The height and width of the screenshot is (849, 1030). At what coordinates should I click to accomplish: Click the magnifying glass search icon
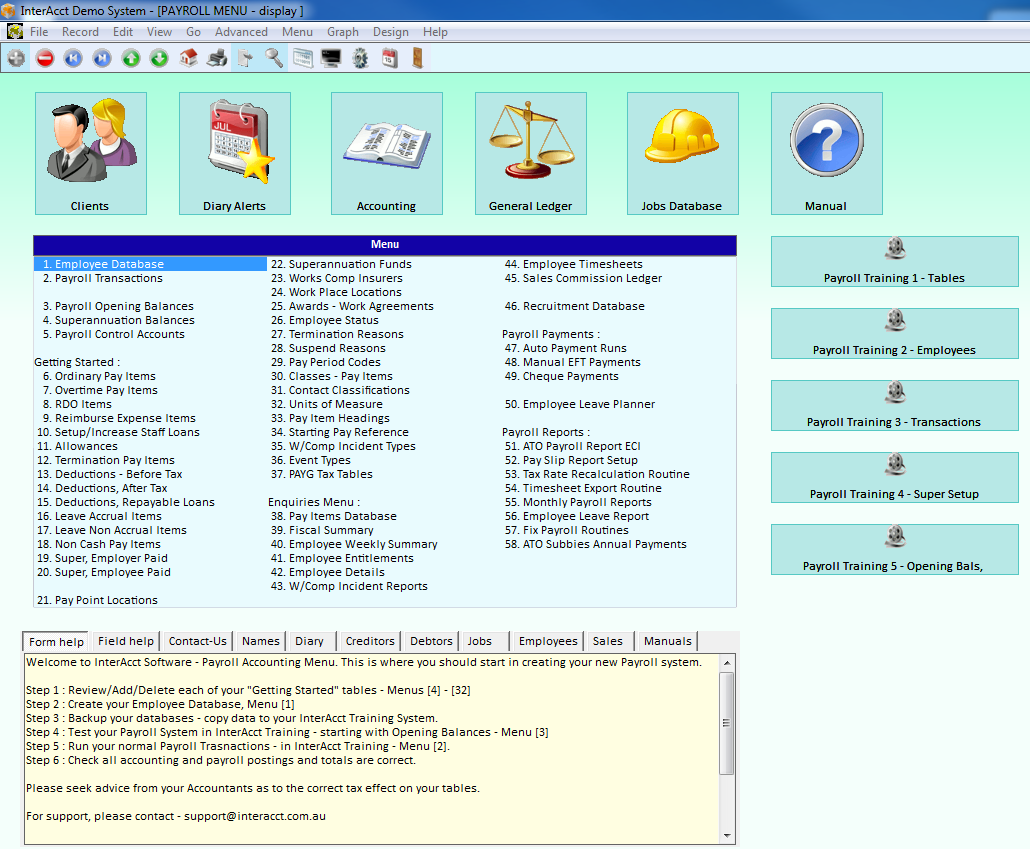274,58
